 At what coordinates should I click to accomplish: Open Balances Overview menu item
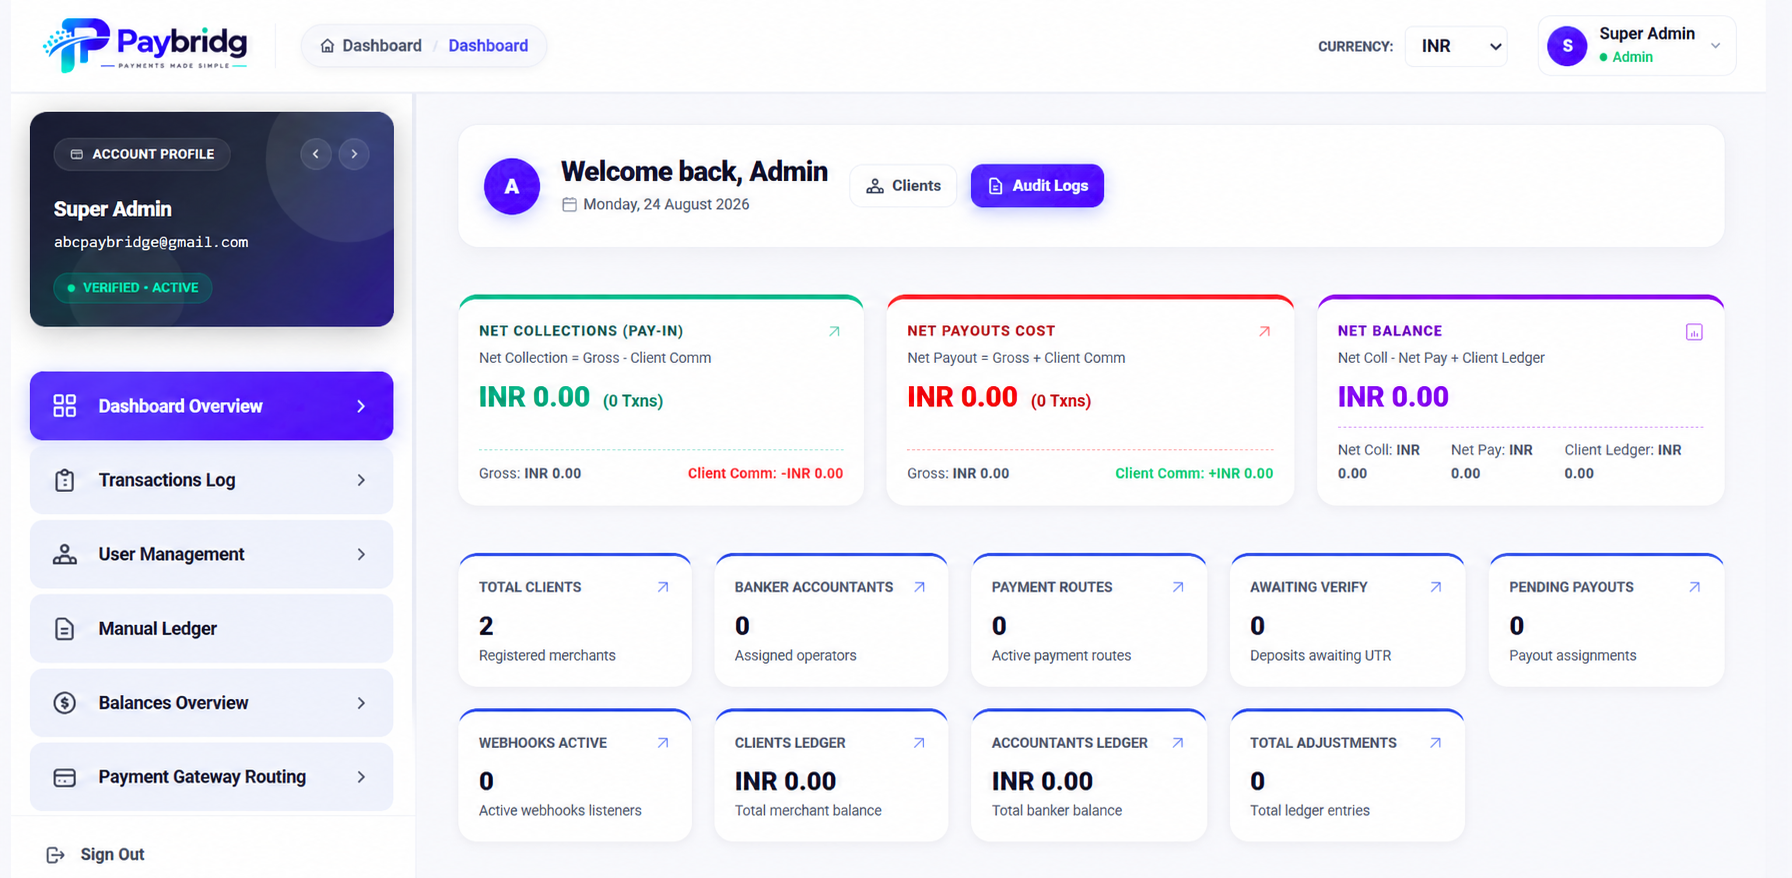click(x=211, y=703)
